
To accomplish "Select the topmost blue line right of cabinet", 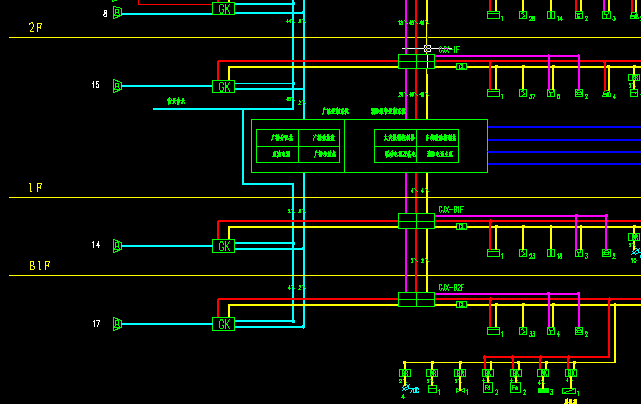I will pos(564,127).
